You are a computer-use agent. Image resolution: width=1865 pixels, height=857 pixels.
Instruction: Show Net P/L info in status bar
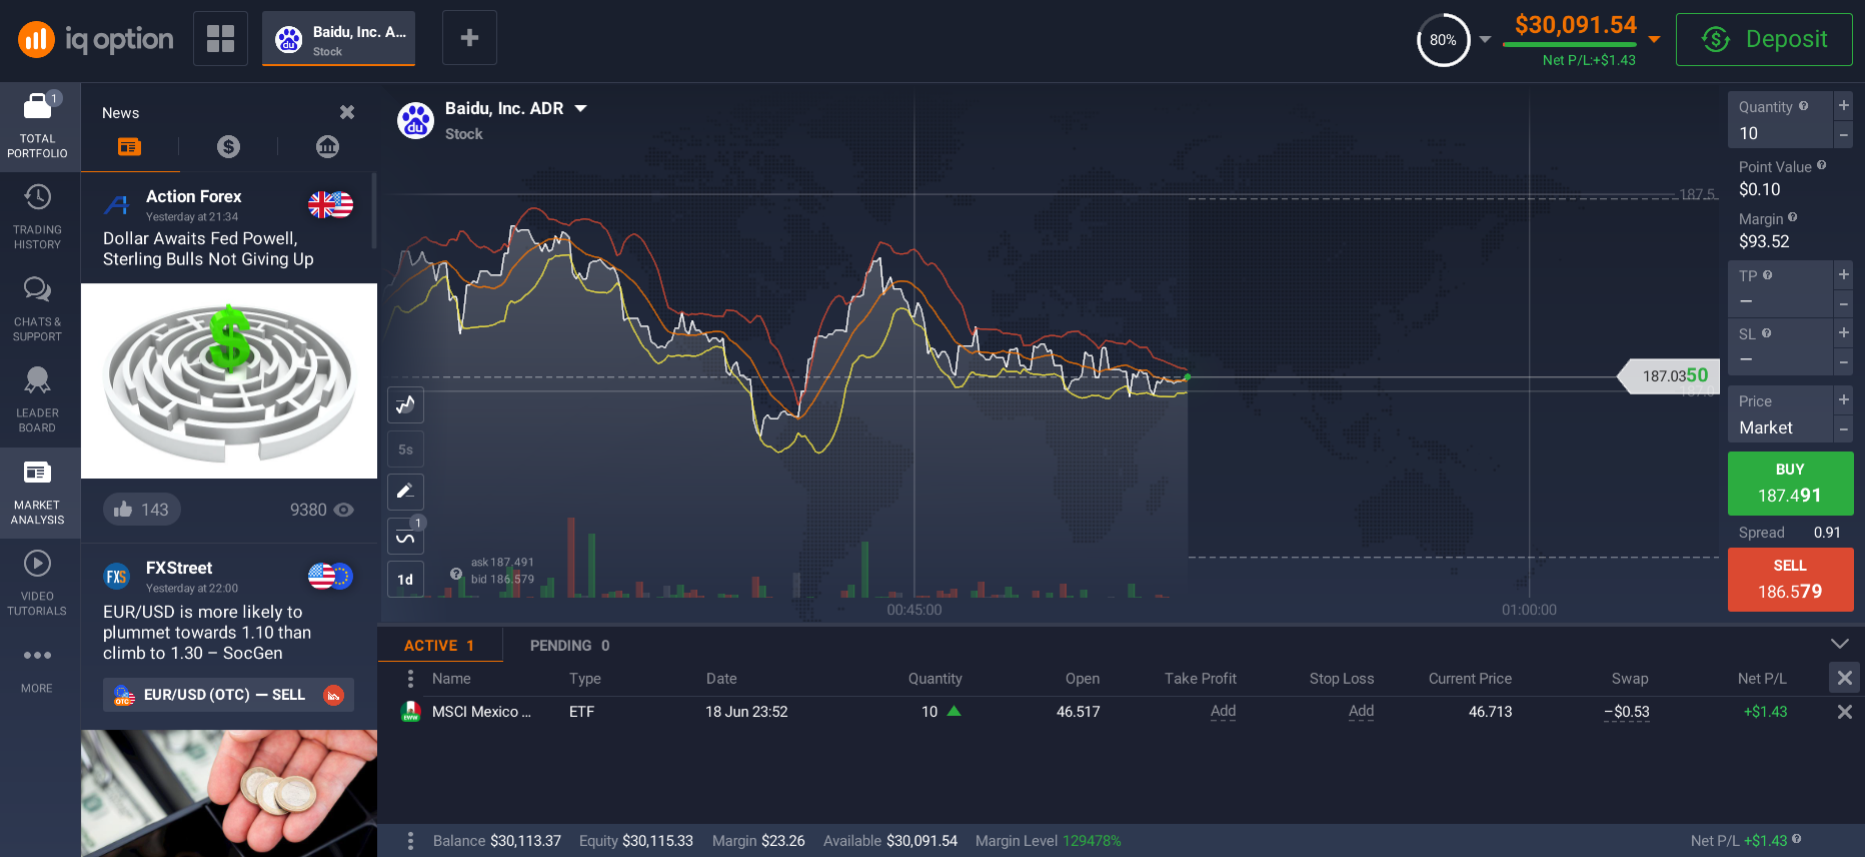1797,839
